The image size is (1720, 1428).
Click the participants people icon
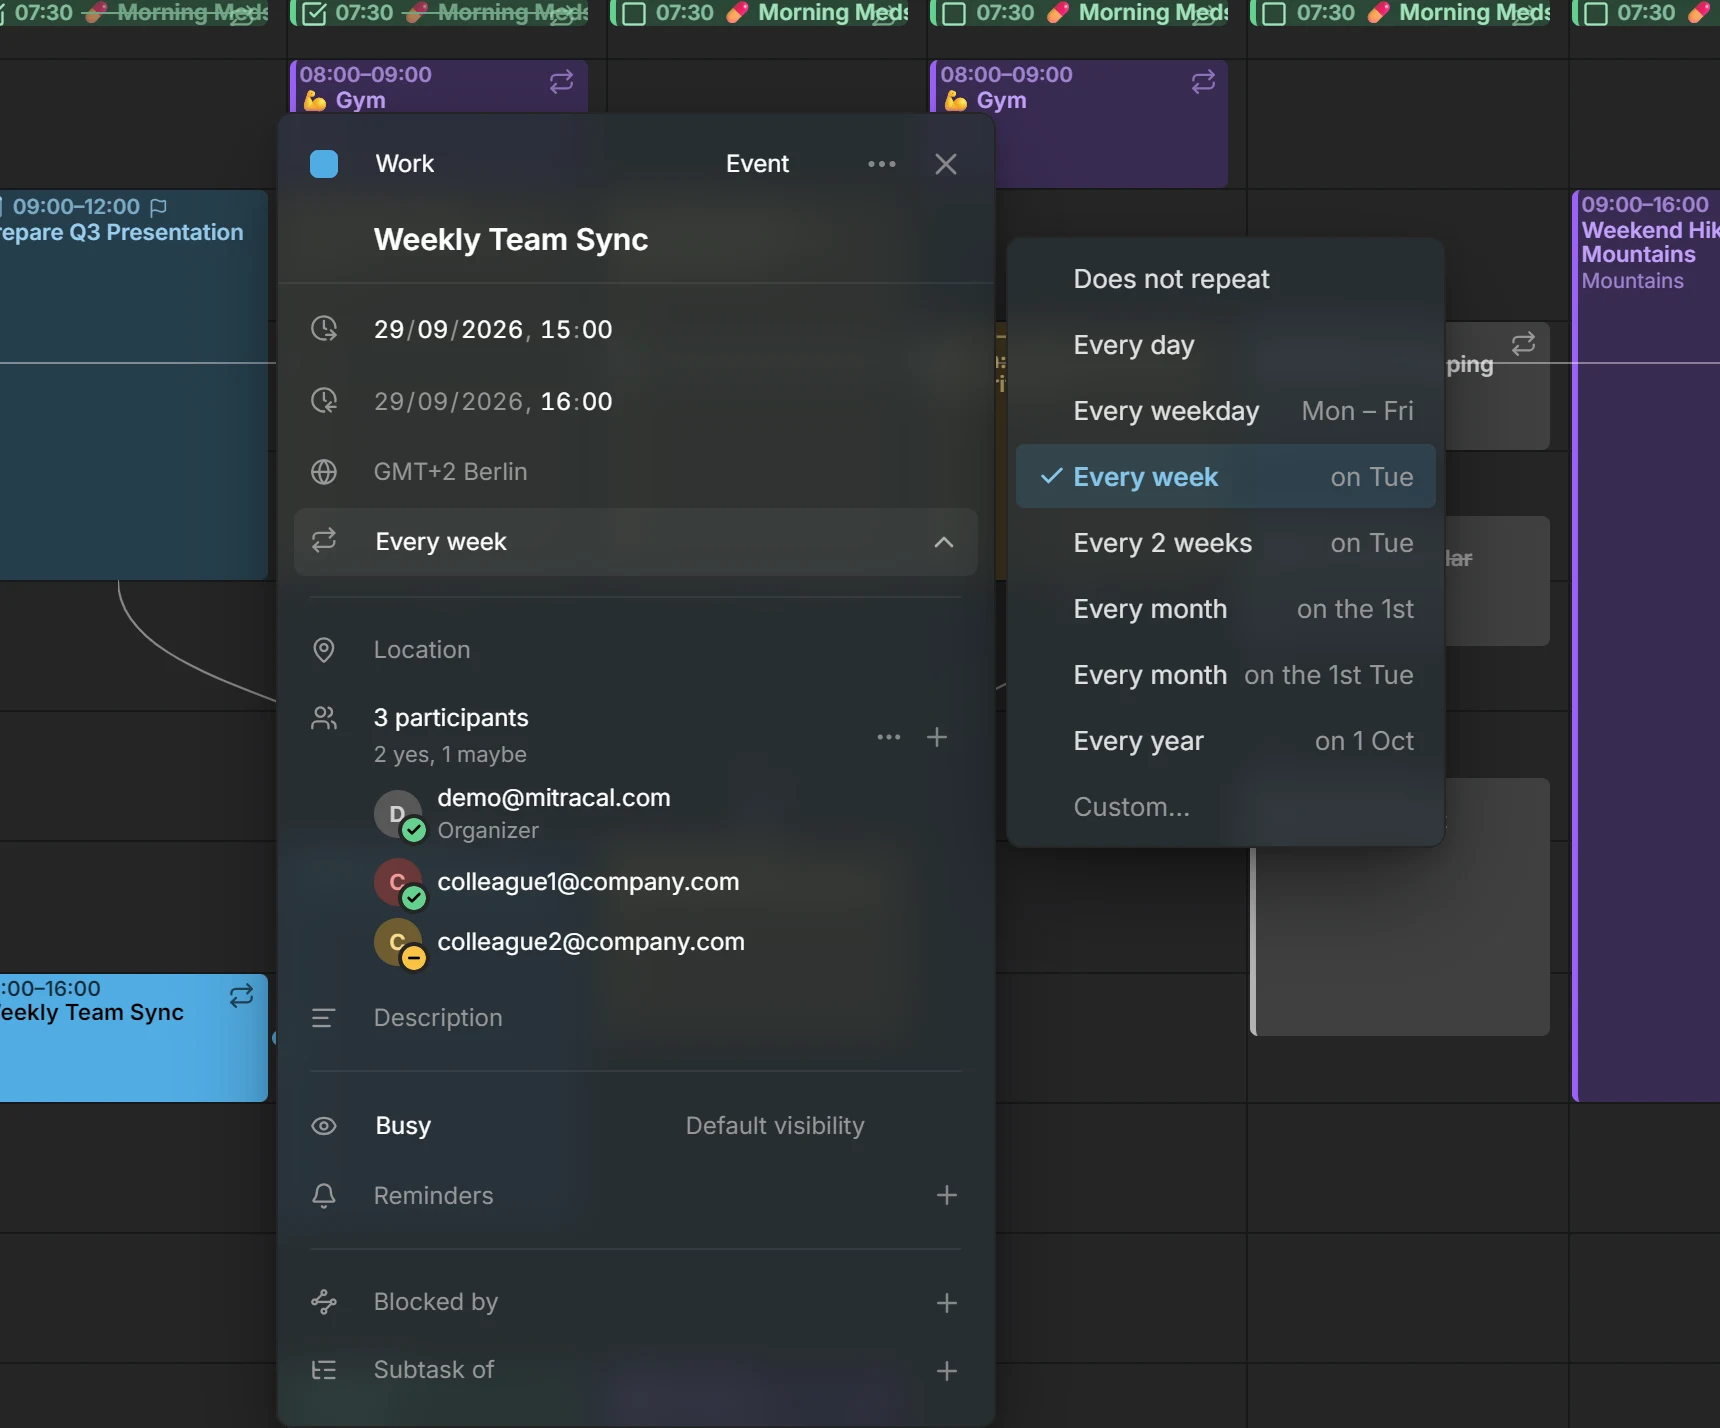pos(324,718)
